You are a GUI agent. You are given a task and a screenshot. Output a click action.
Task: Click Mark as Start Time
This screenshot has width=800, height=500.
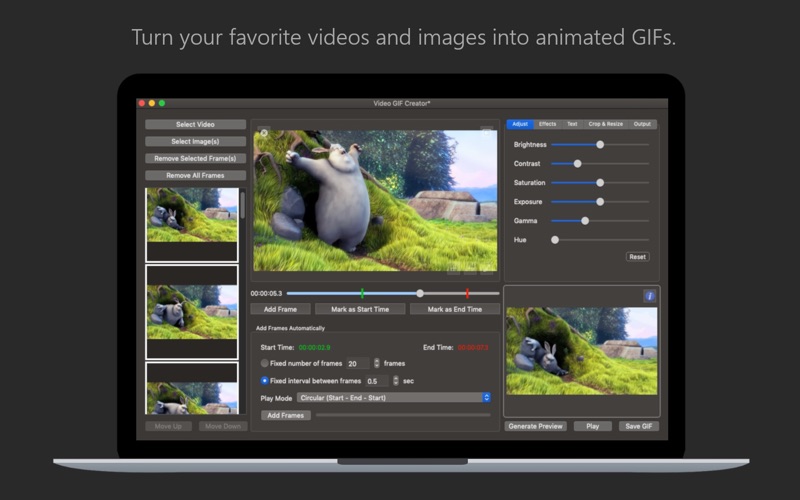pos(360,309)
